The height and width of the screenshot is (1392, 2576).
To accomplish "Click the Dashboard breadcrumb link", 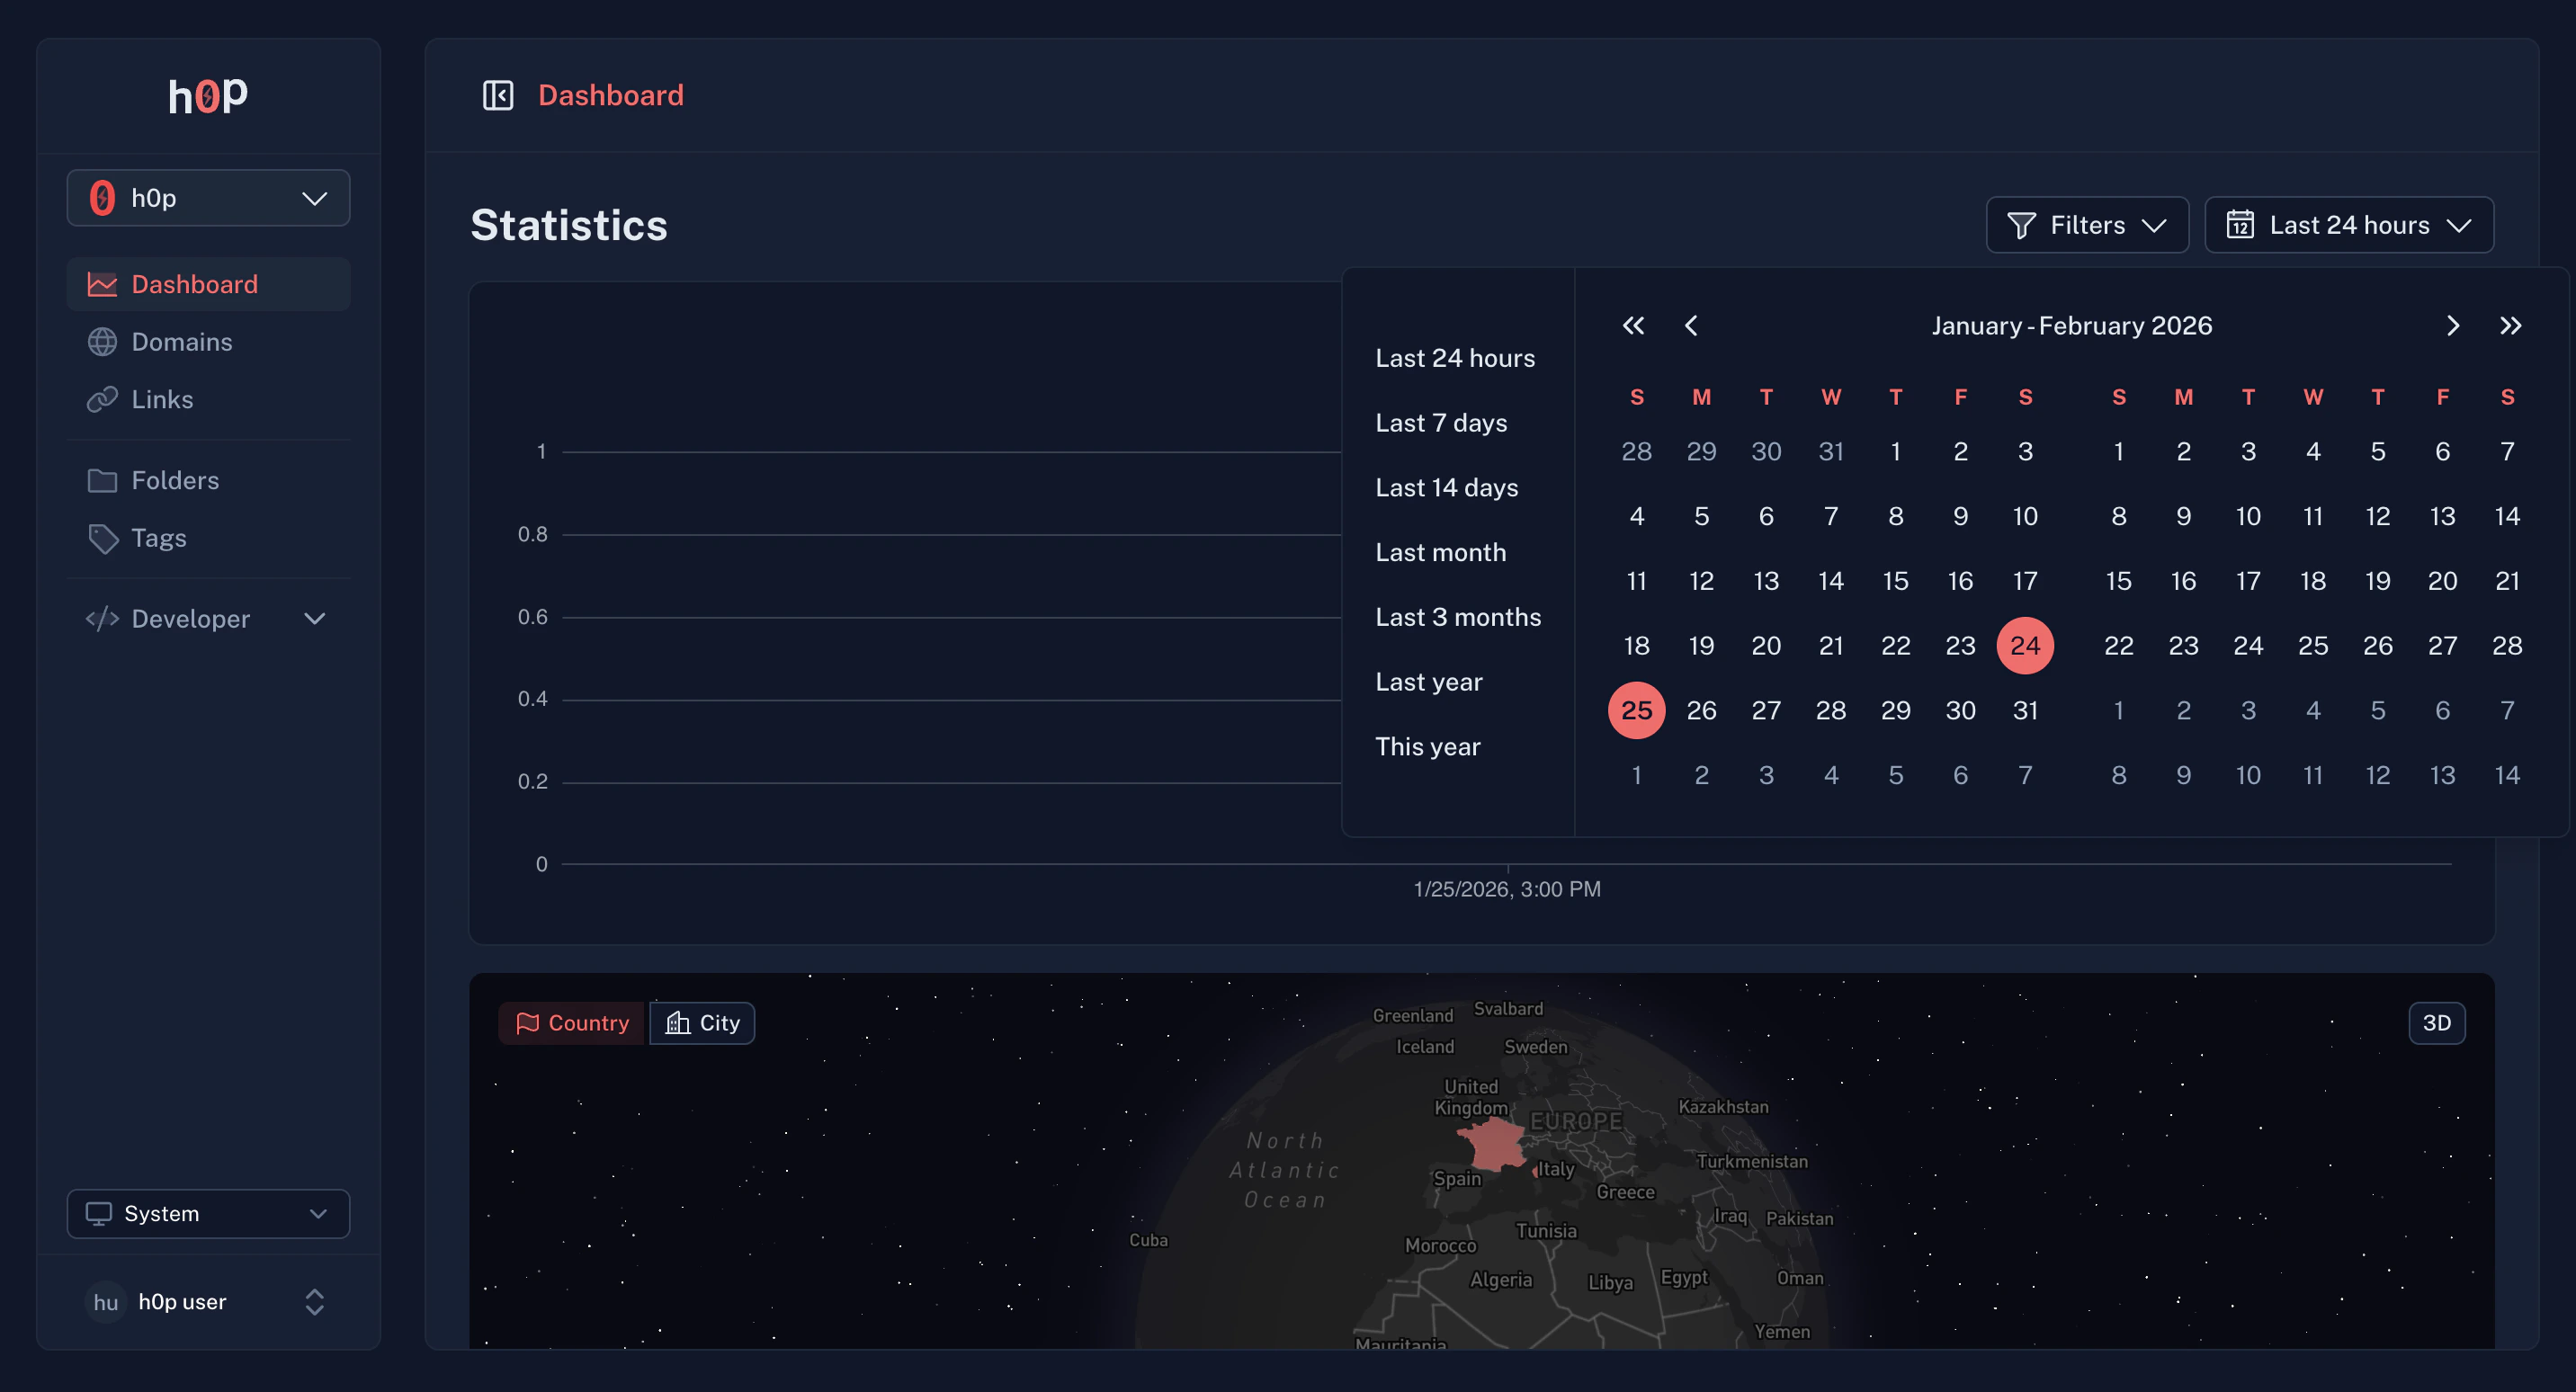I will (x=611, y=94).
